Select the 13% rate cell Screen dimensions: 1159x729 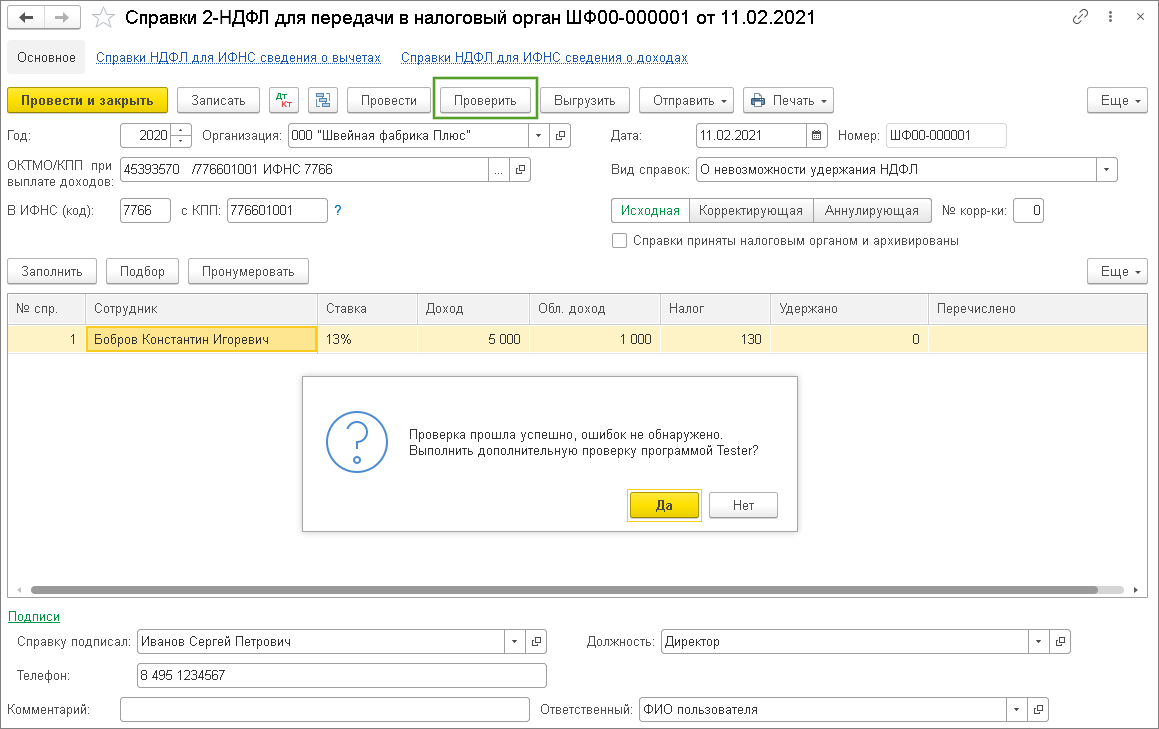[x=367, y=339]
